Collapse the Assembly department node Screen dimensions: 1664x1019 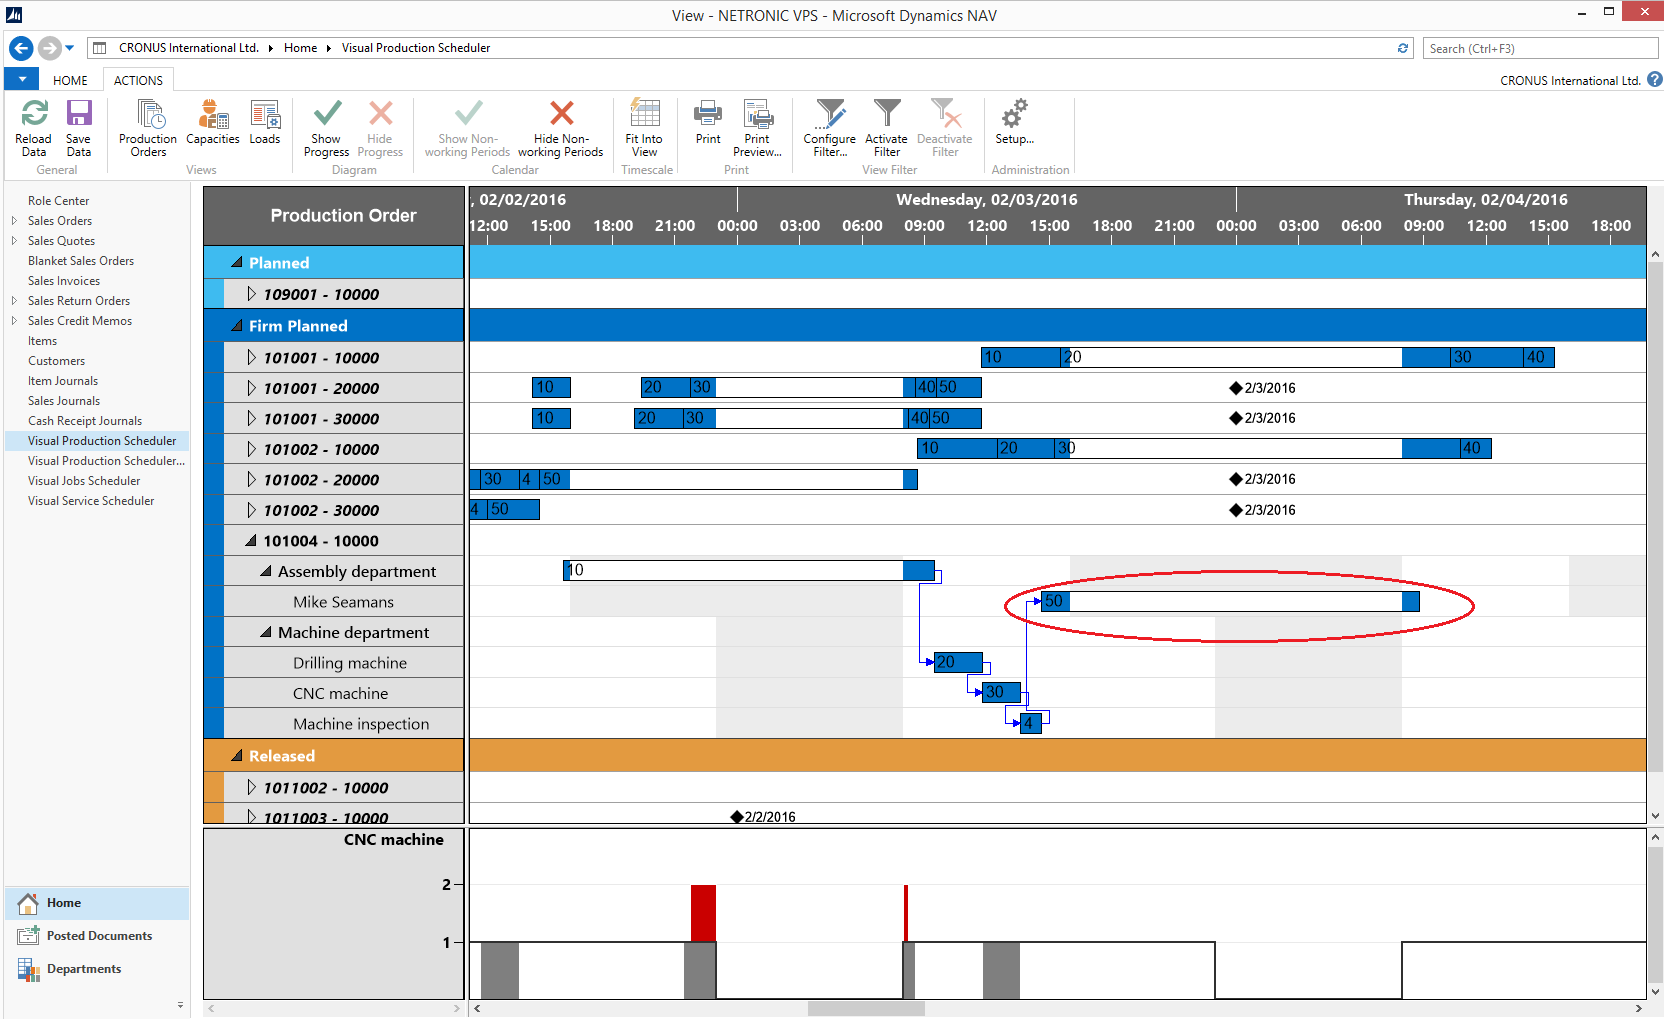[266, 572]
